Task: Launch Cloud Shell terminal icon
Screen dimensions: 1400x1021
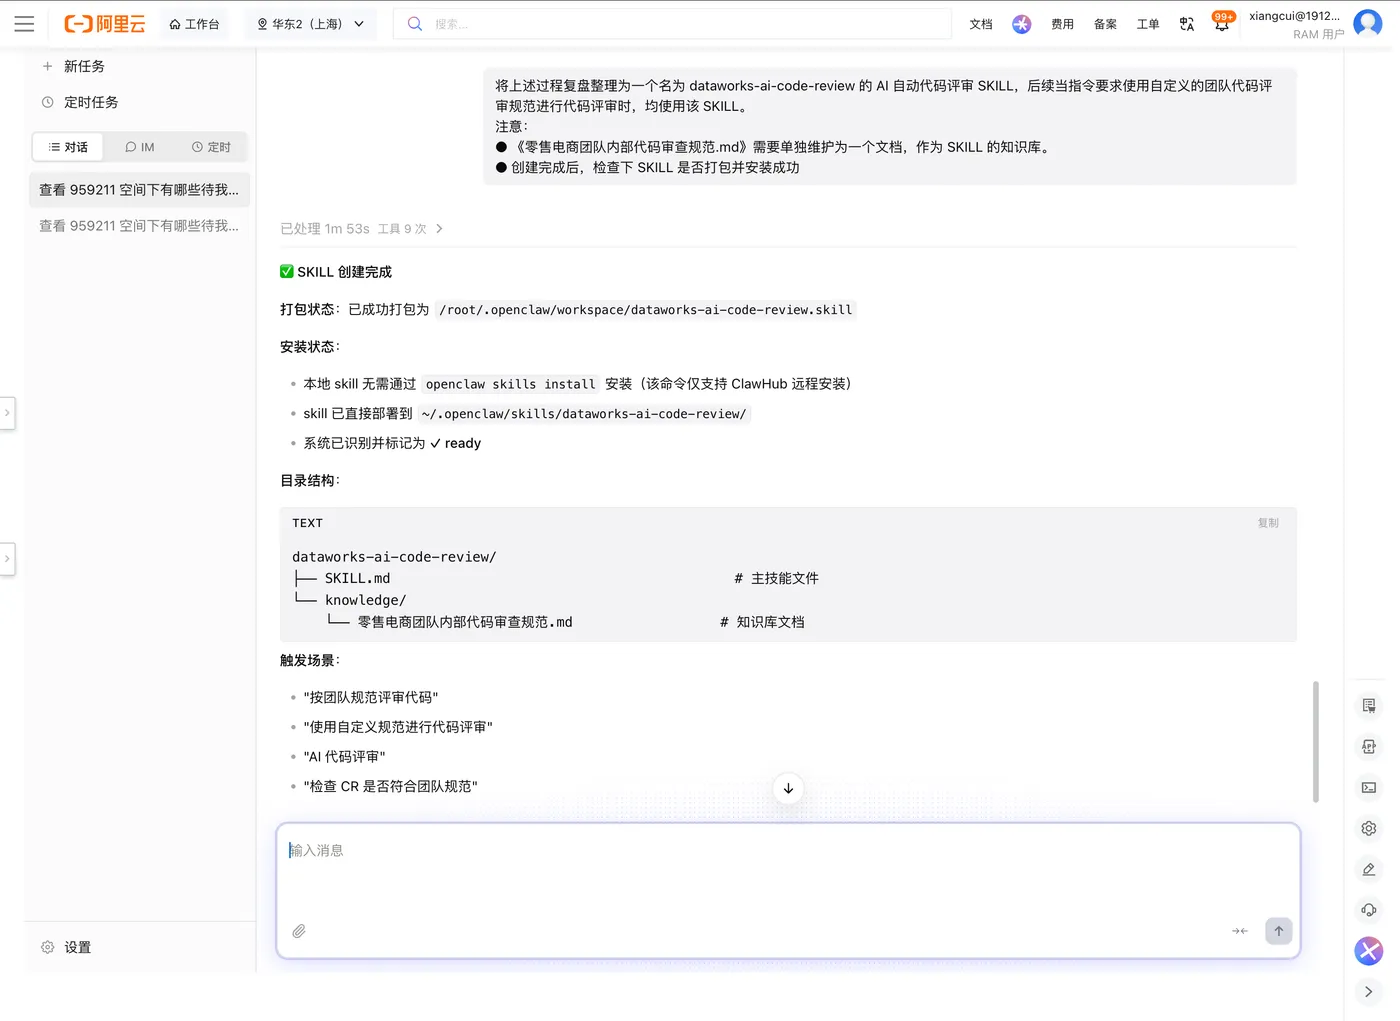Action: 1369,788
